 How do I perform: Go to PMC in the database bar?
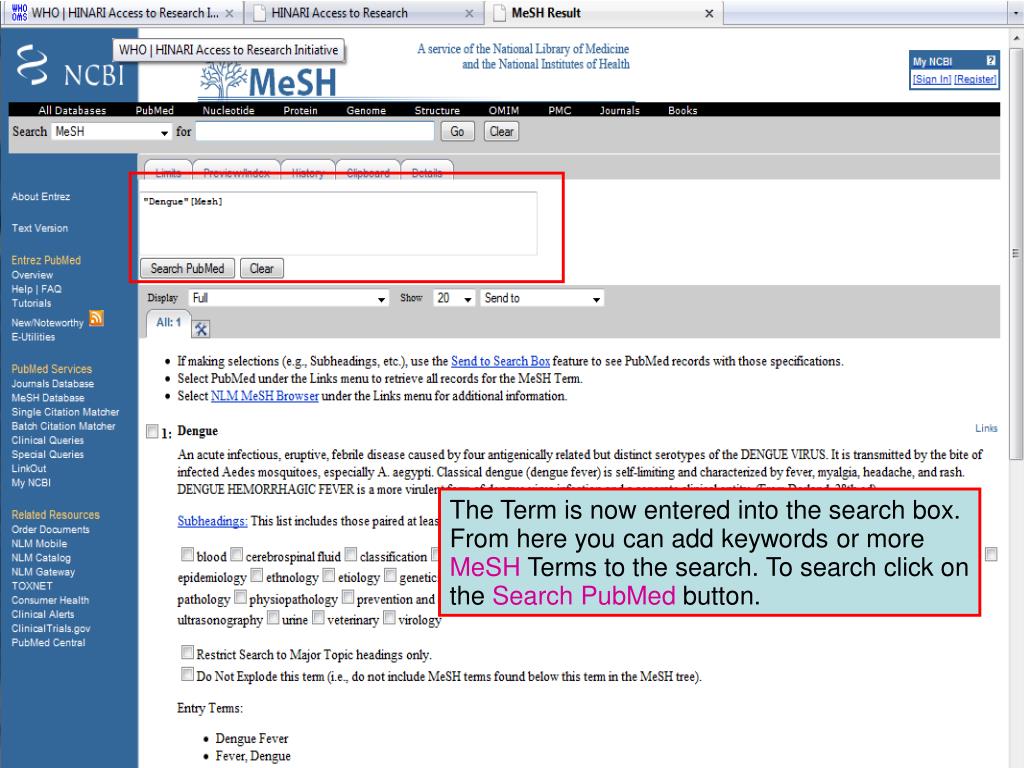(x=560, y=110)
